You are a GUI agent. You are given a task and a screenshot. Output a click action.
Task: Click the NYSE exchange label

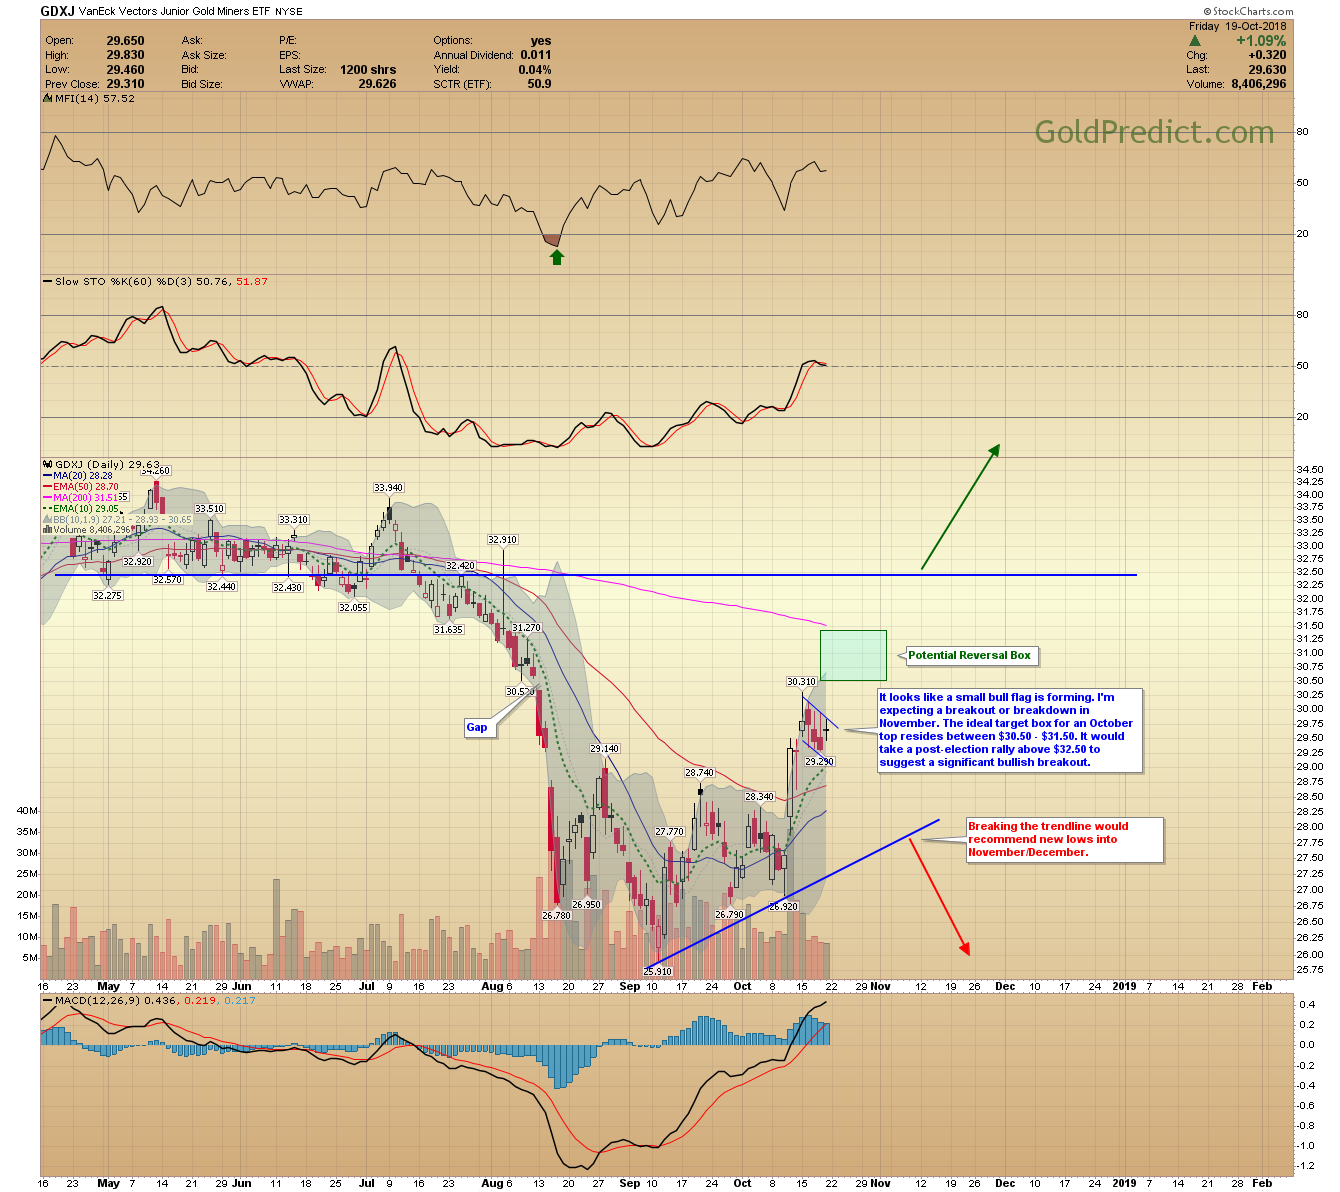289,11
